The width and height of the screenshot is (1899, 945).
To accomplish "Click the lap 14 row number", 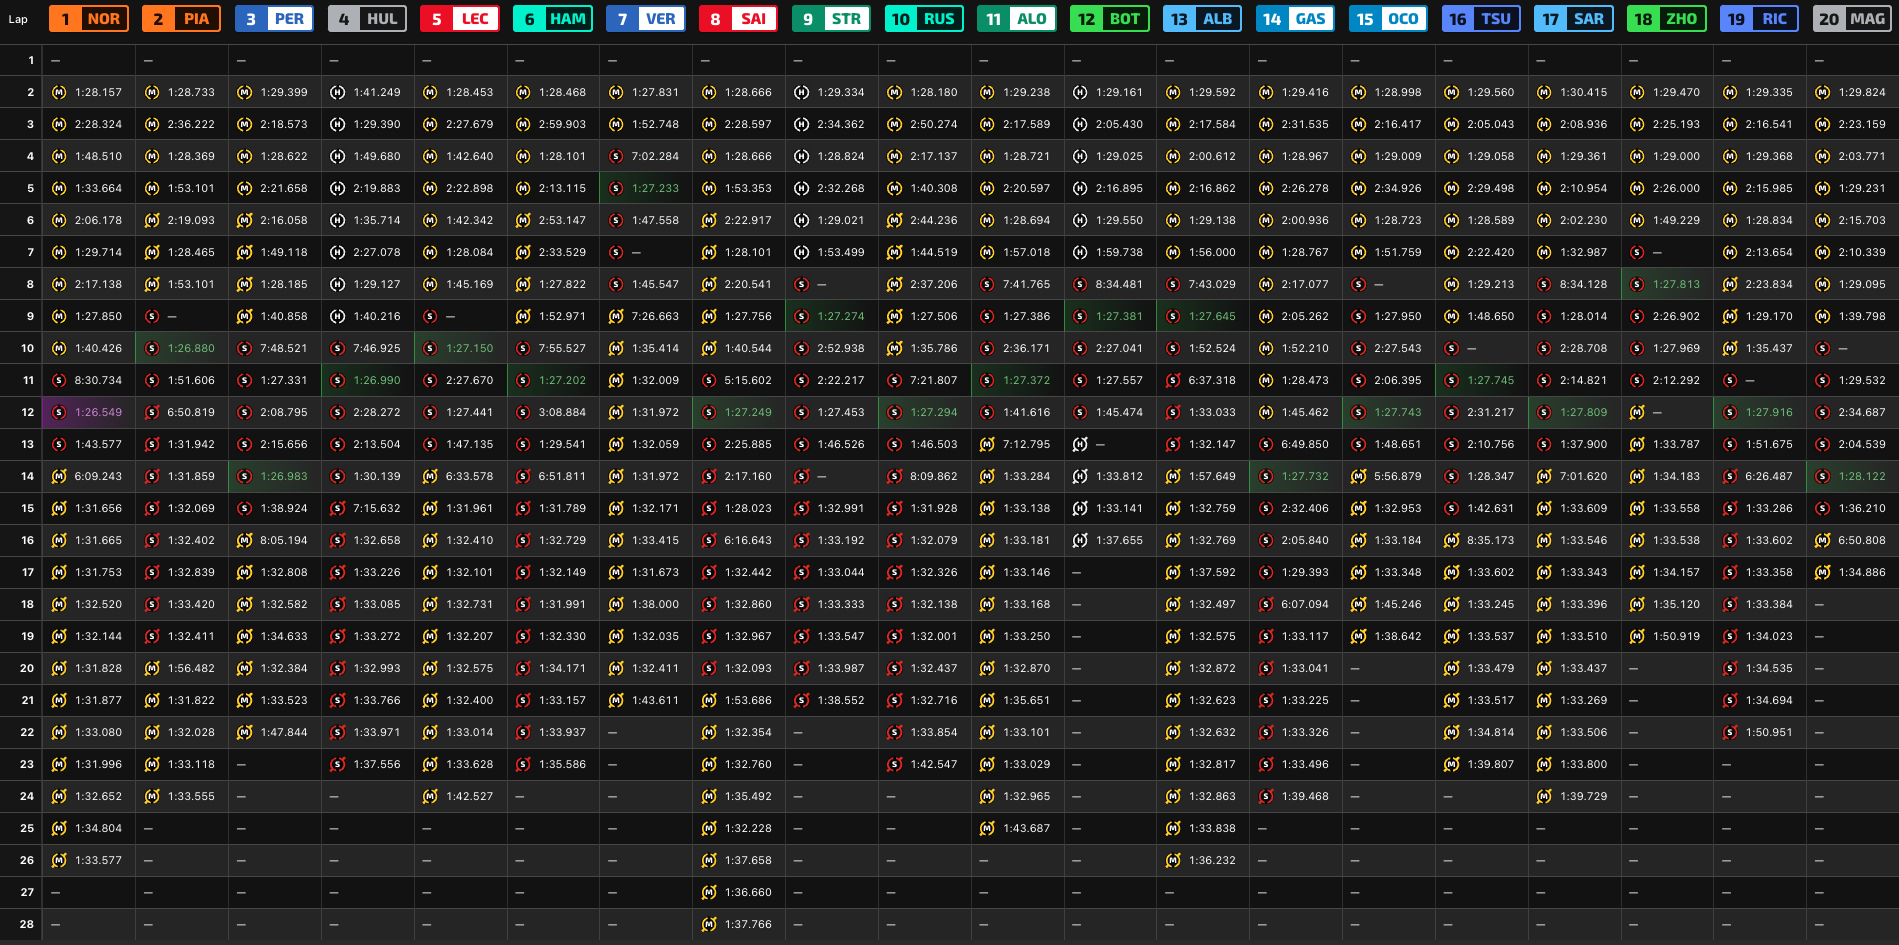I will pyautogui.click(x=27, y=476).
